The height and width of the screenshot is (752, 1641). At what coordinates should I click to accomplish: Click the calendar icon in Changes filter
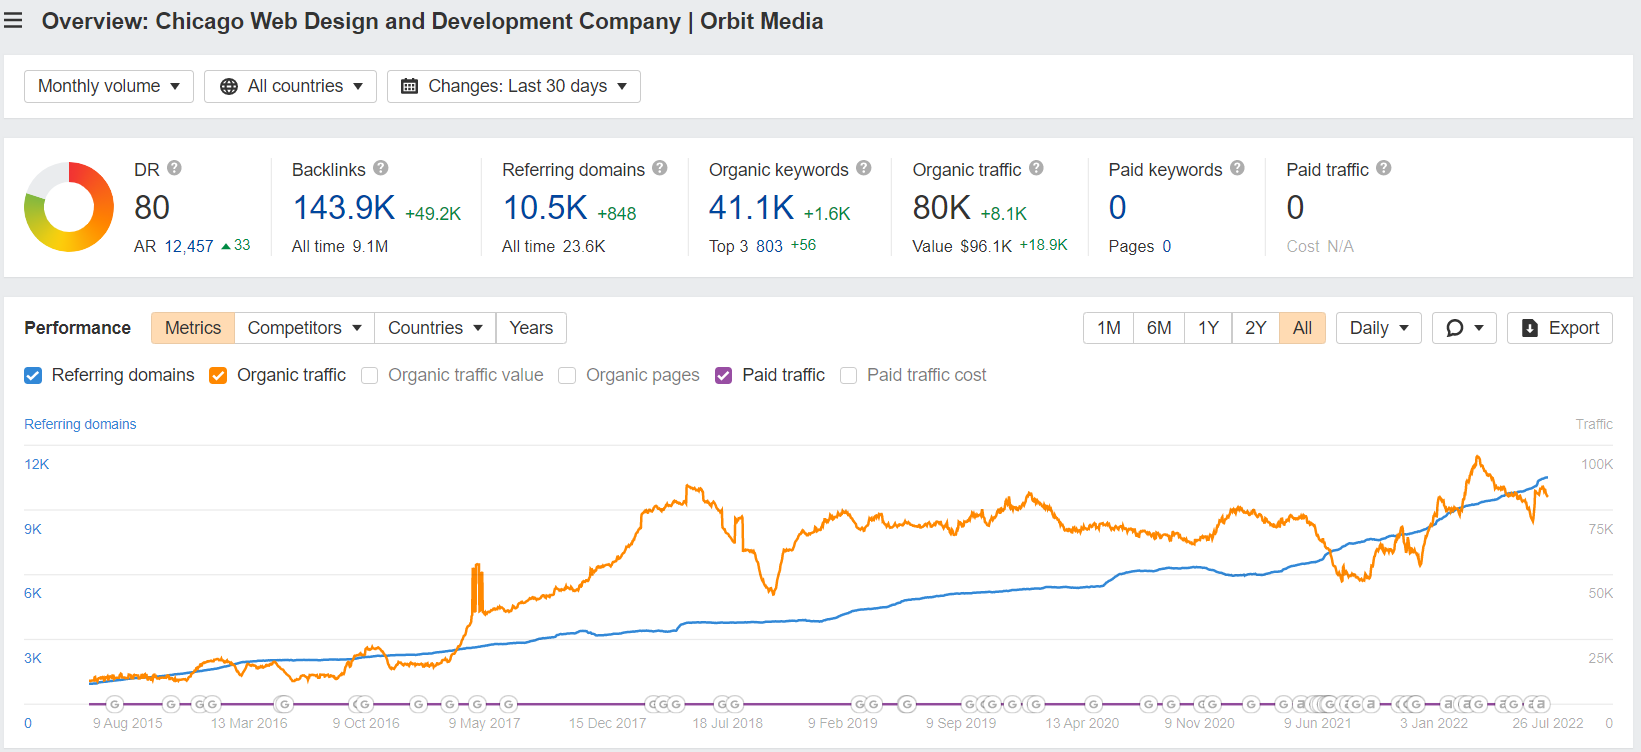[x=409, y=86]
